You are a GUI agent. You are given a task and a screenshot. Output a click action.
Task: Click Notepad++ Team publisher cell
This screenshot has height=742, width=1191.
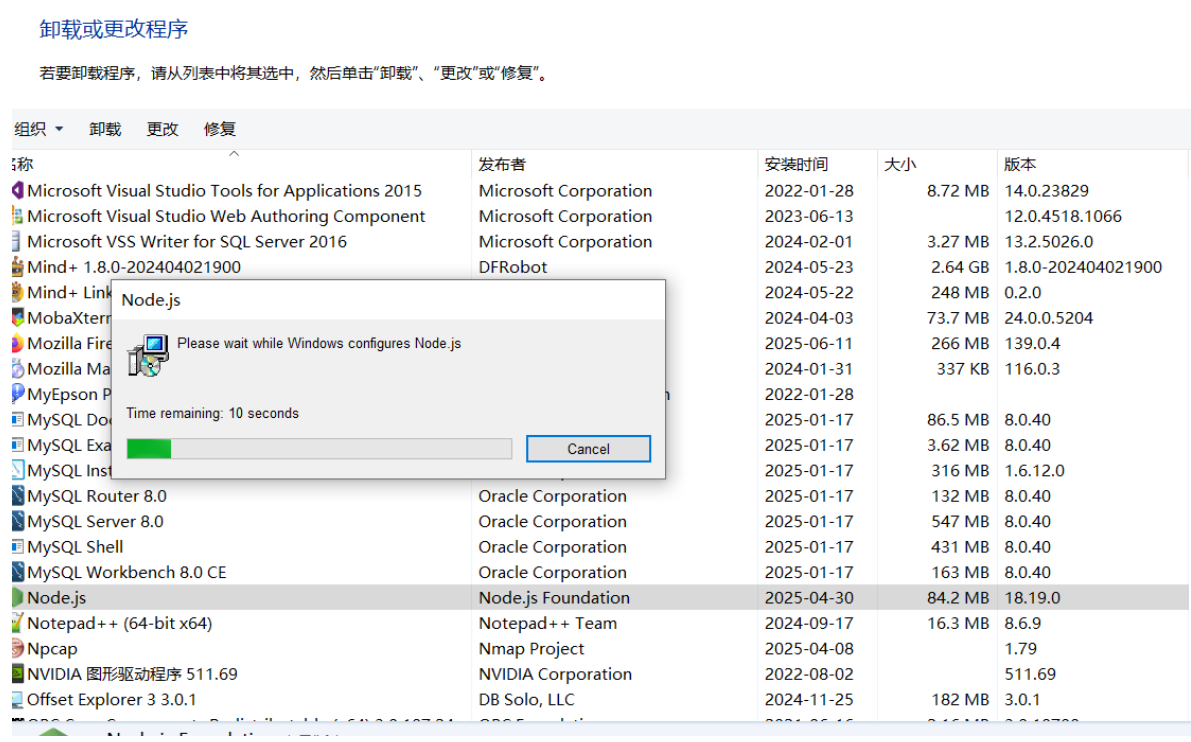548,624
